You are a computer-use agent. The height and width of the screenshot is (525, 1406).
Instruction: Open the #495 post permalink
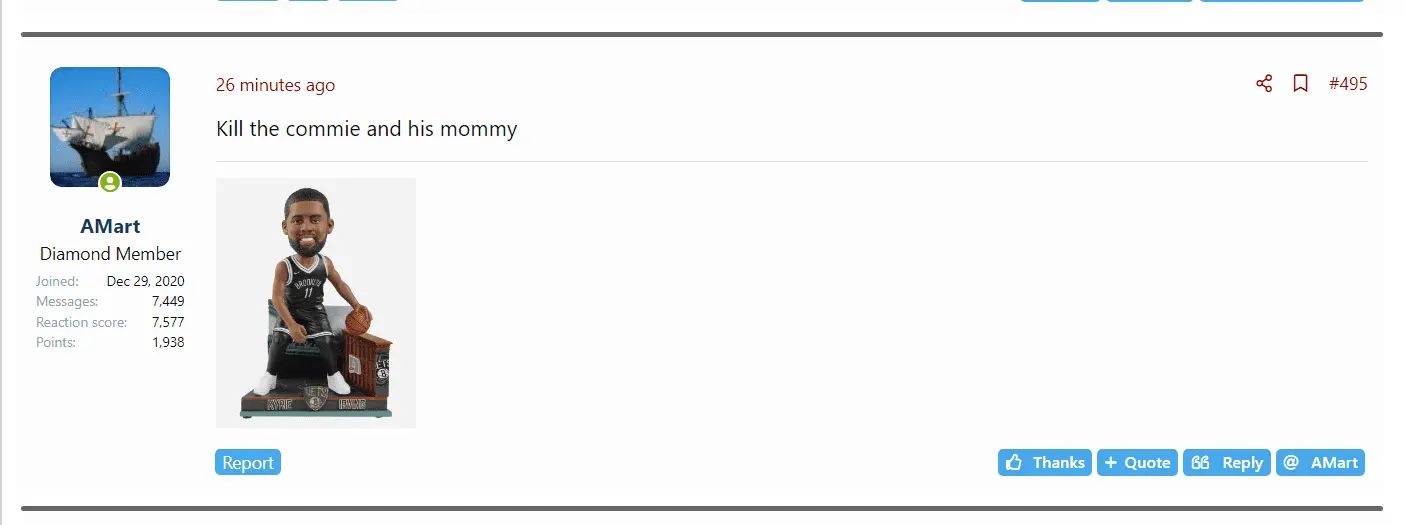tap(1347, 84)
